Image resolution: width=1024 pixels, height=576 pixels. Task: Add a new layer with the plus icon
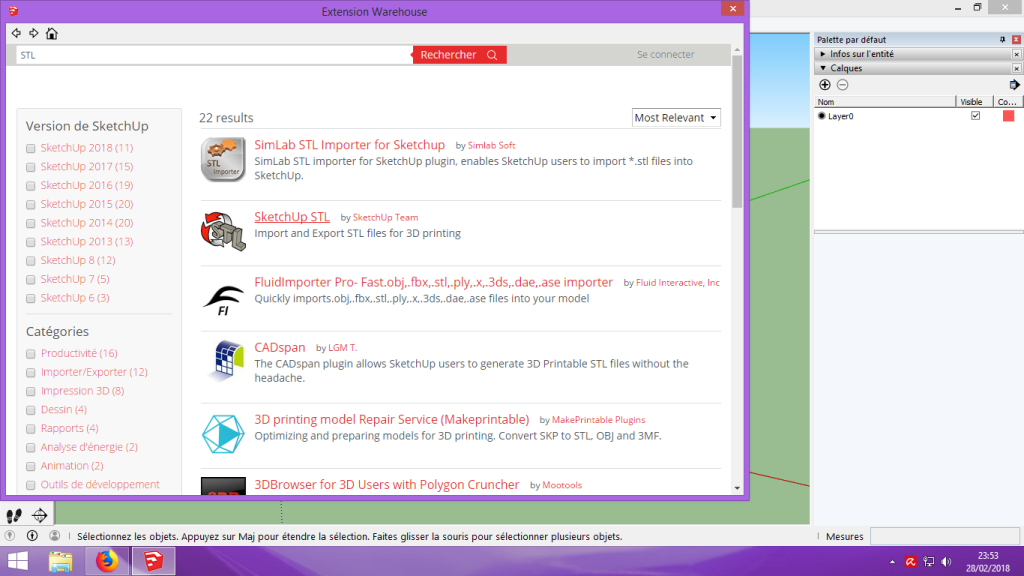pos(825,85)
